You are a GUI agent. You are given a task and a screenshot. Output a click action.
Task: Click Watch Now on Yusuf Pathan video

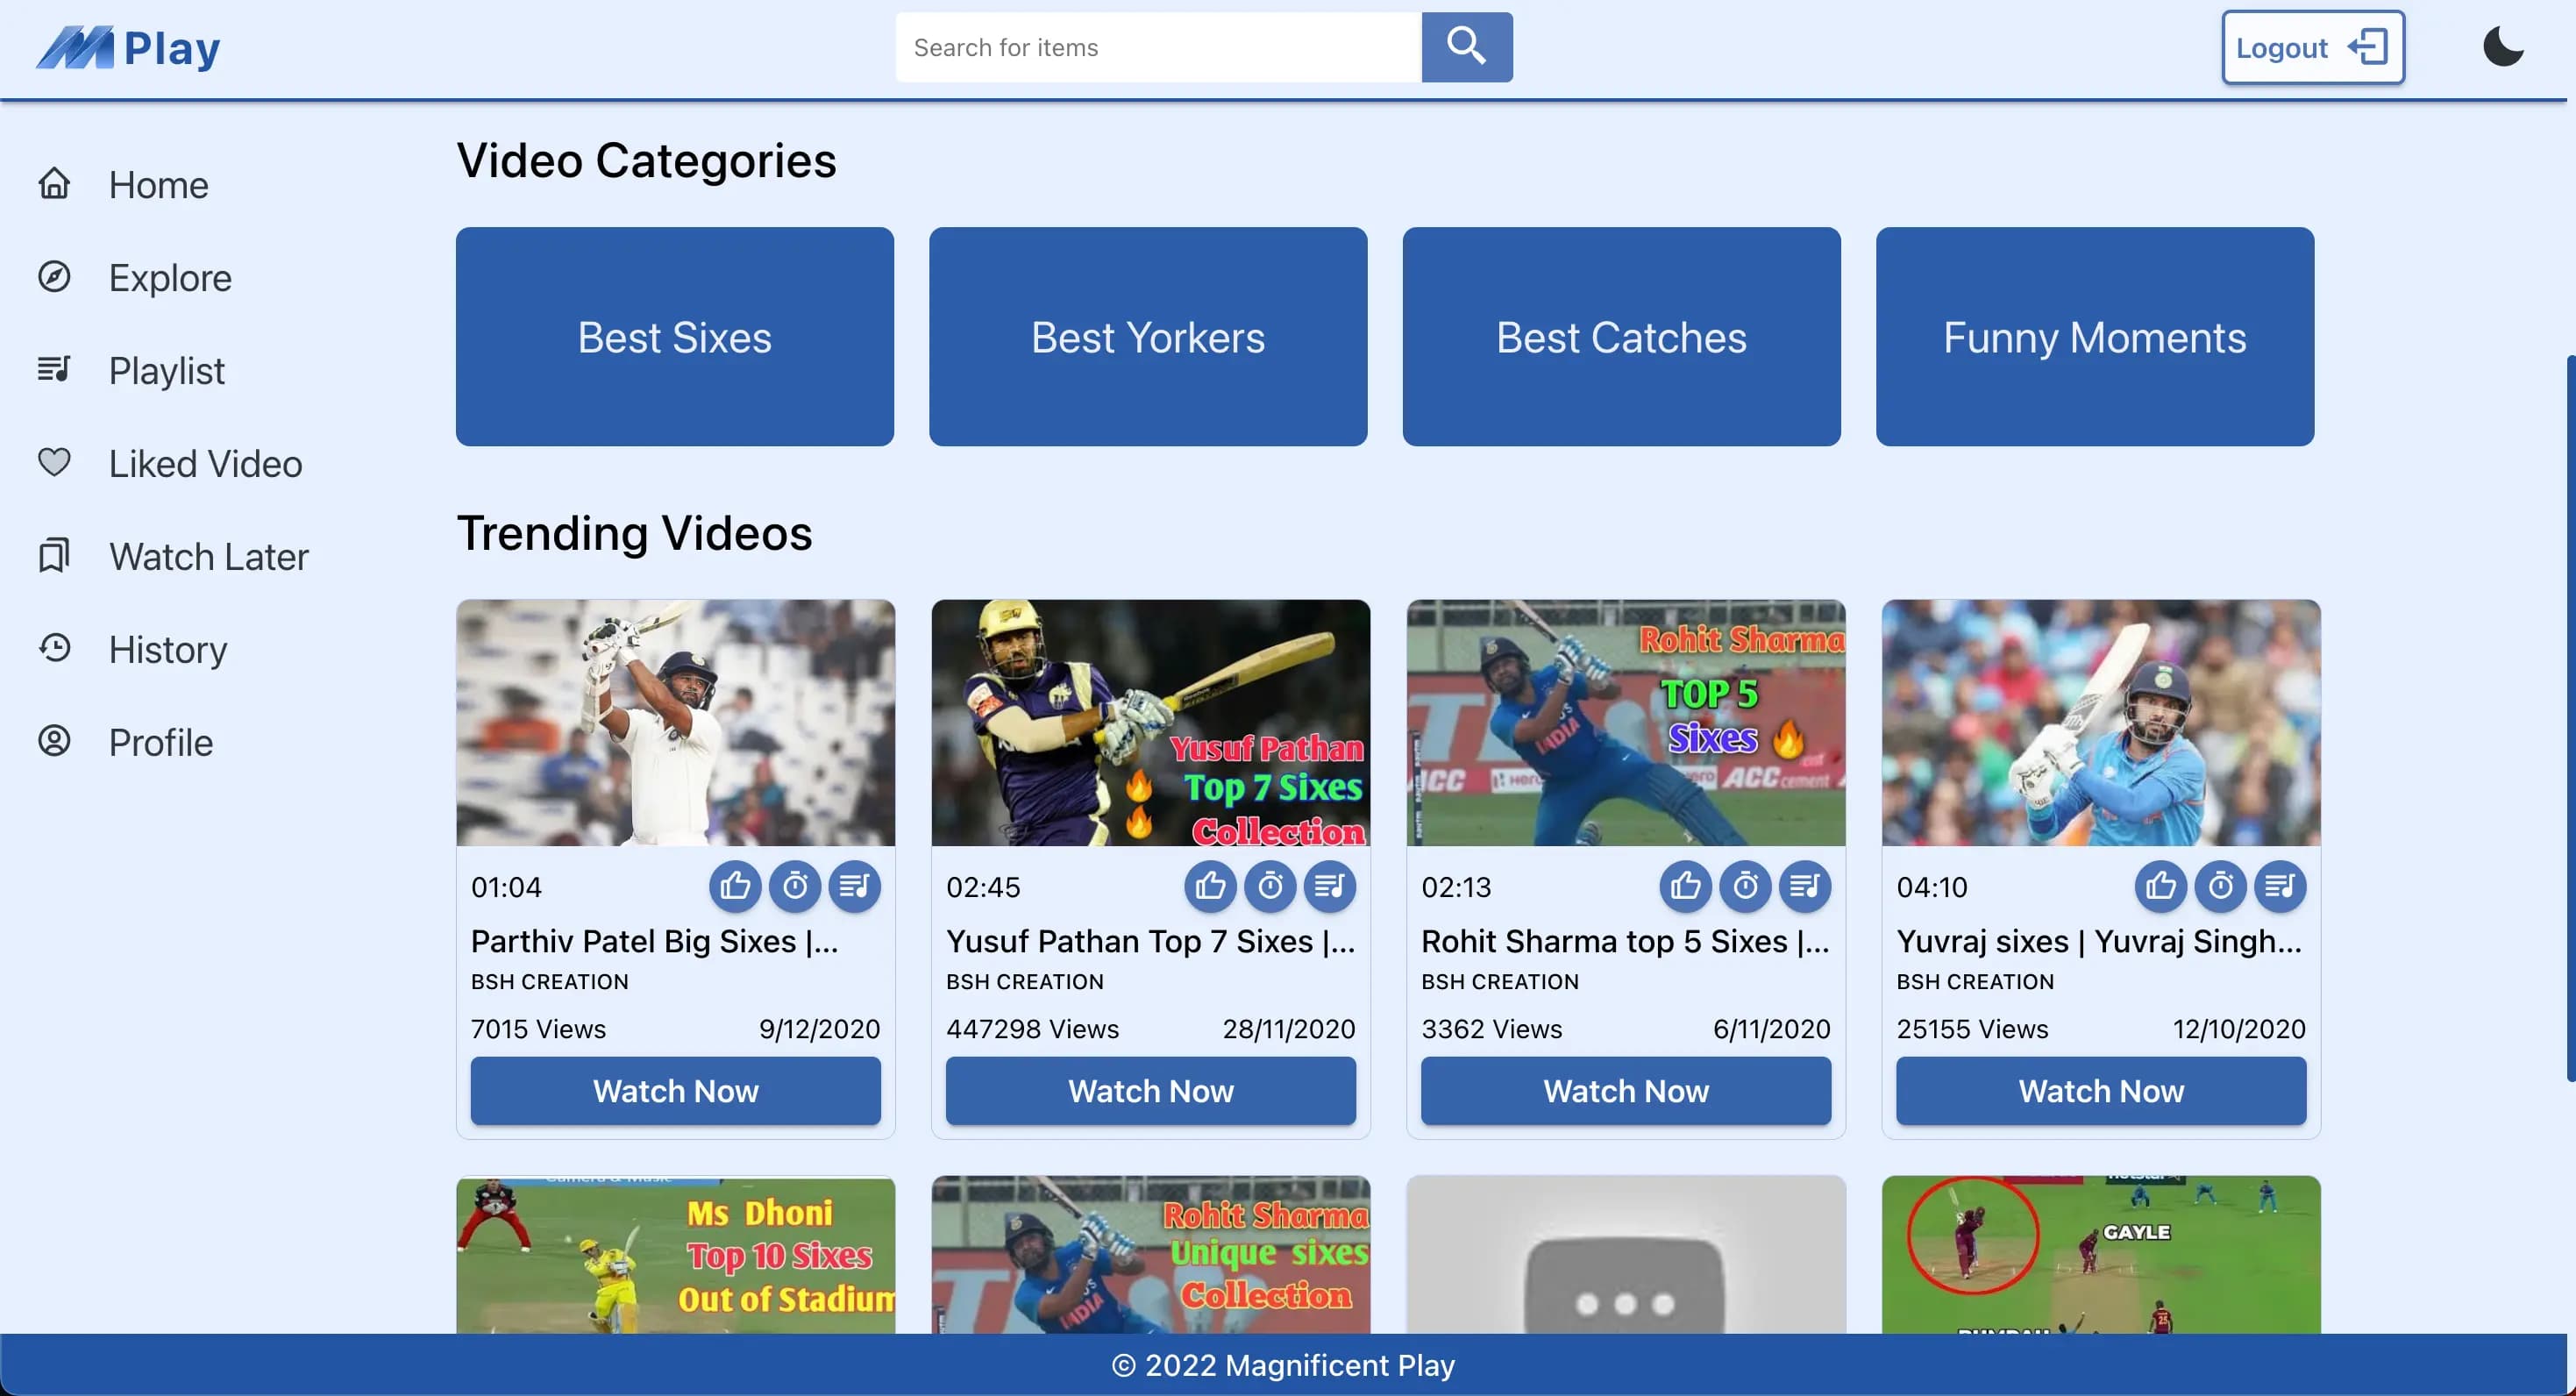click(x=1149, y=1088)
